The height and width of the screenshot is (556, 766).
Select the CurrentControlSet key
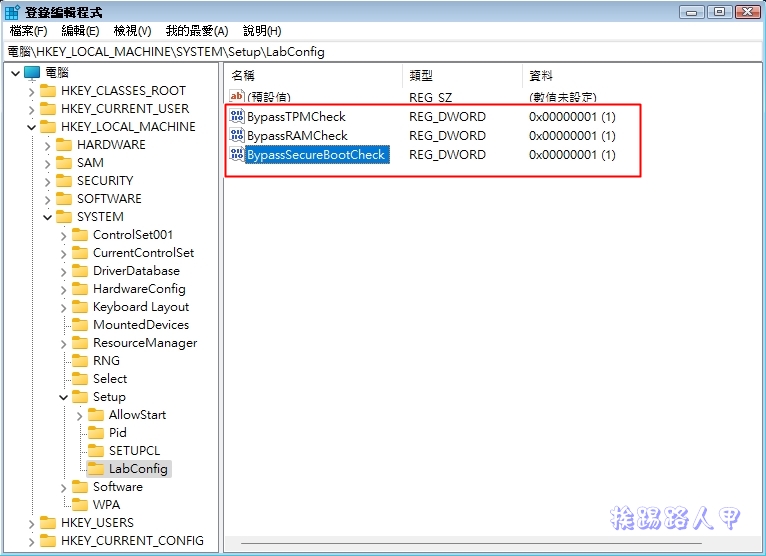[x=144, y=253]
